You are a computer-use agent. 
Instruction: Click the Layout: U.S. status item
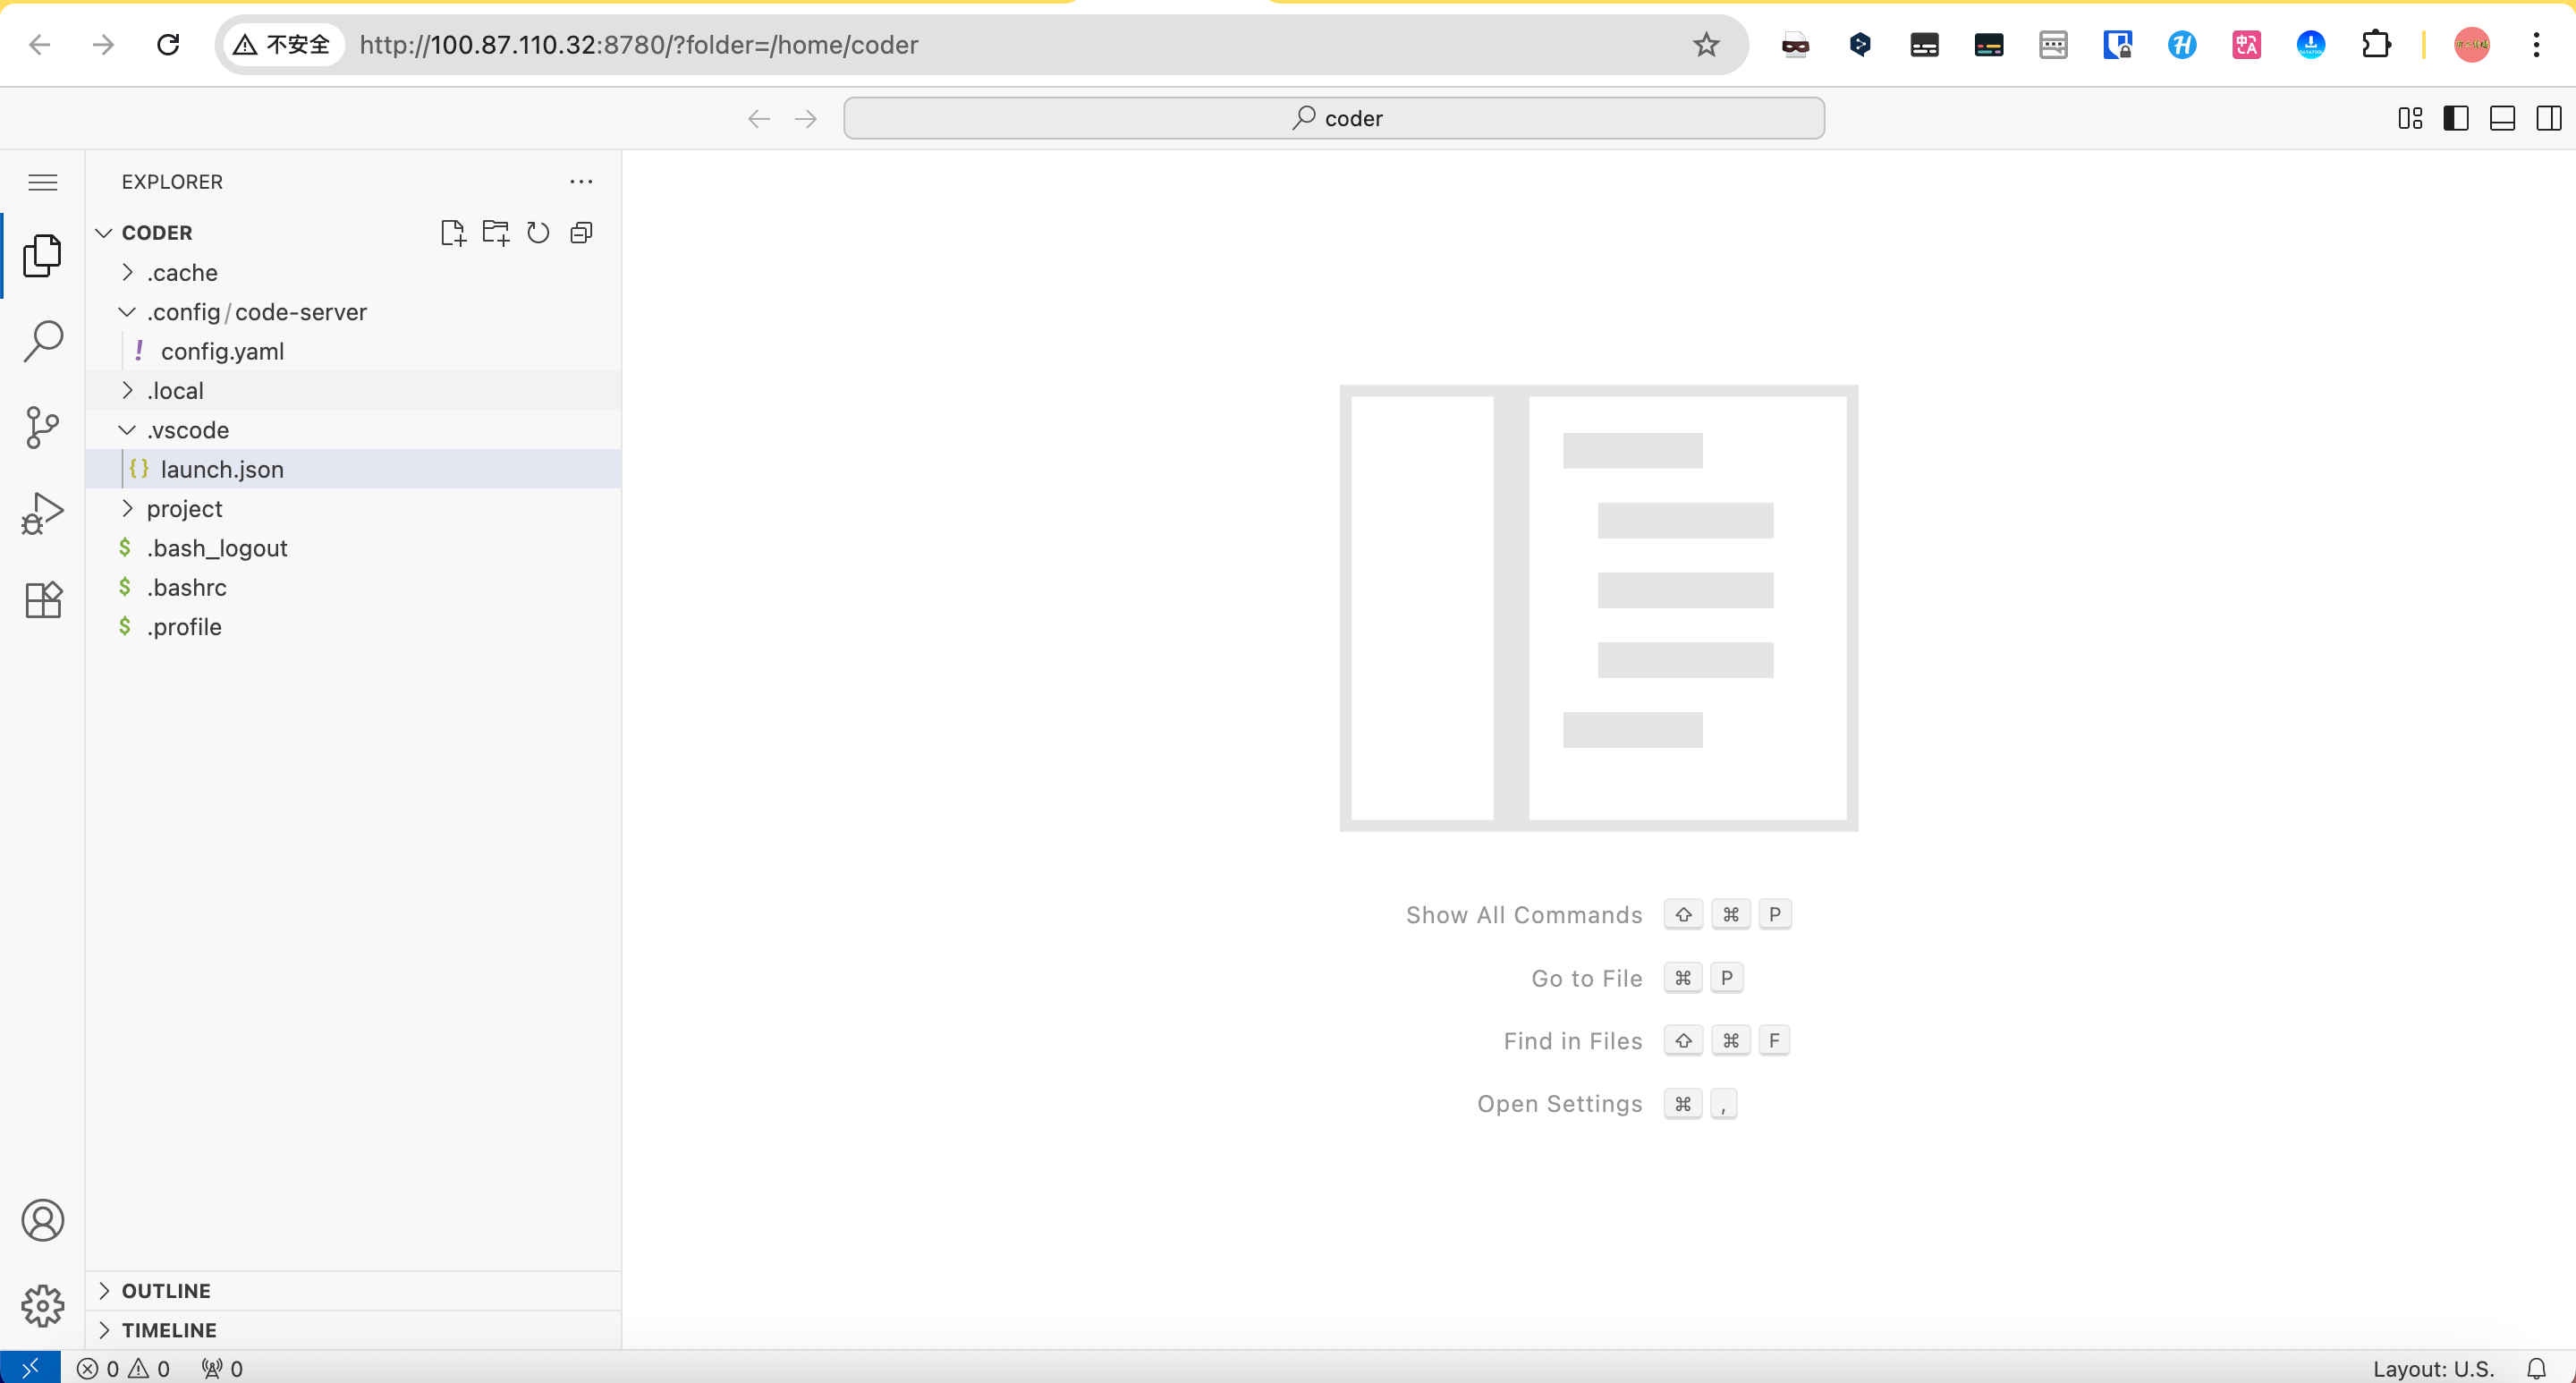point(2433,1368)
